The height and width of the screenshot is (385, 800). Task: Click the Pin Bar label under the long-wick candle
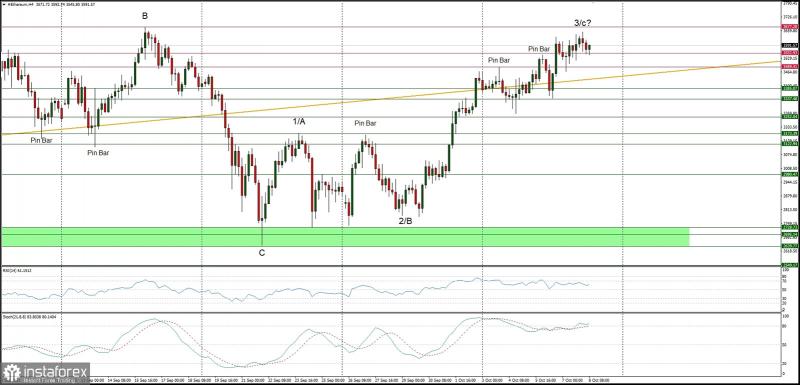tap(98, 152)
